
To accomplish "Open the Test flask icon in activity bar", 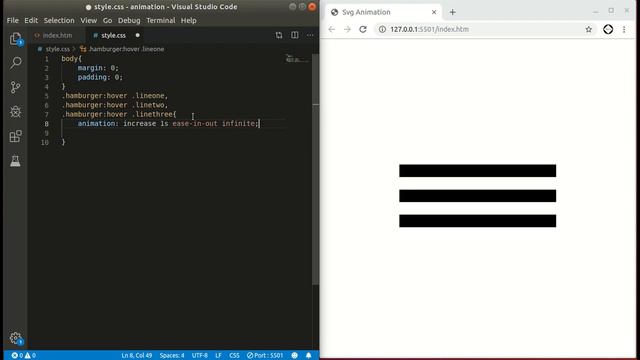I will [x=16, y=161].
